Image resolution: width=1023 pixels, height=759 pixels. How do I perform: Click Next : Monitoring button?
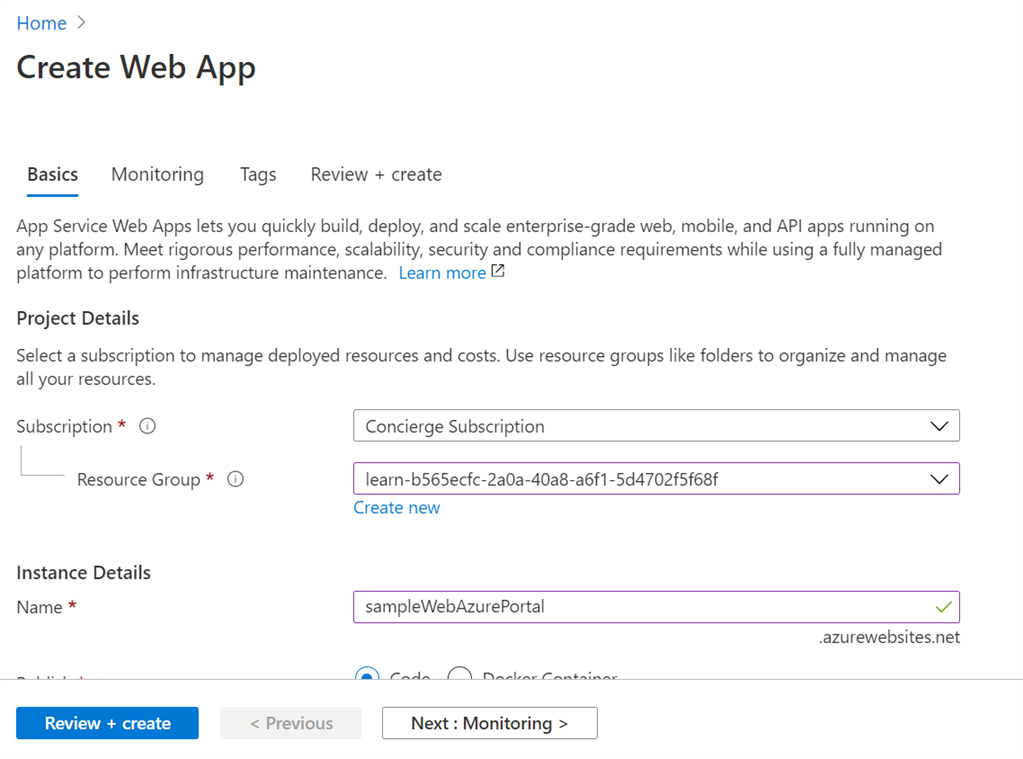coord(489,723)
